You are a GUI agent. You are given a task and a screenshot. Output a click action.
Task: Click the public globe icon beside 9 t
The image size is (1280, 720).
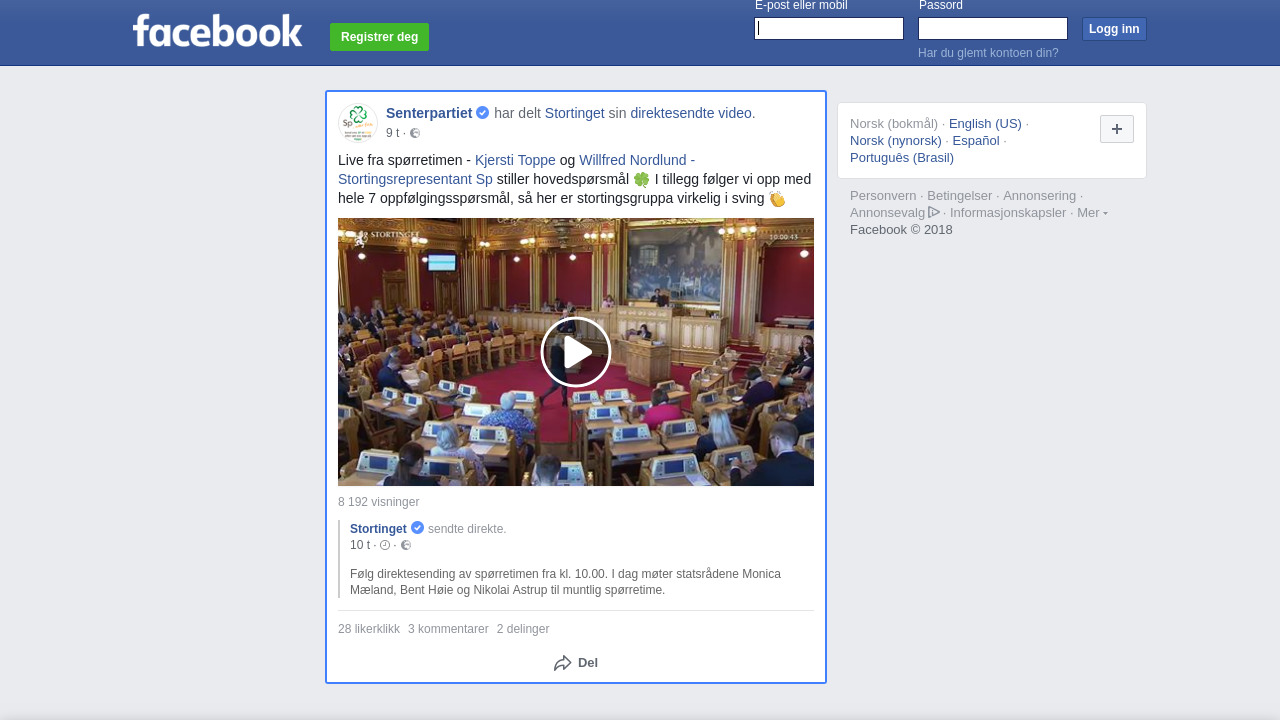tap(415, 133)
